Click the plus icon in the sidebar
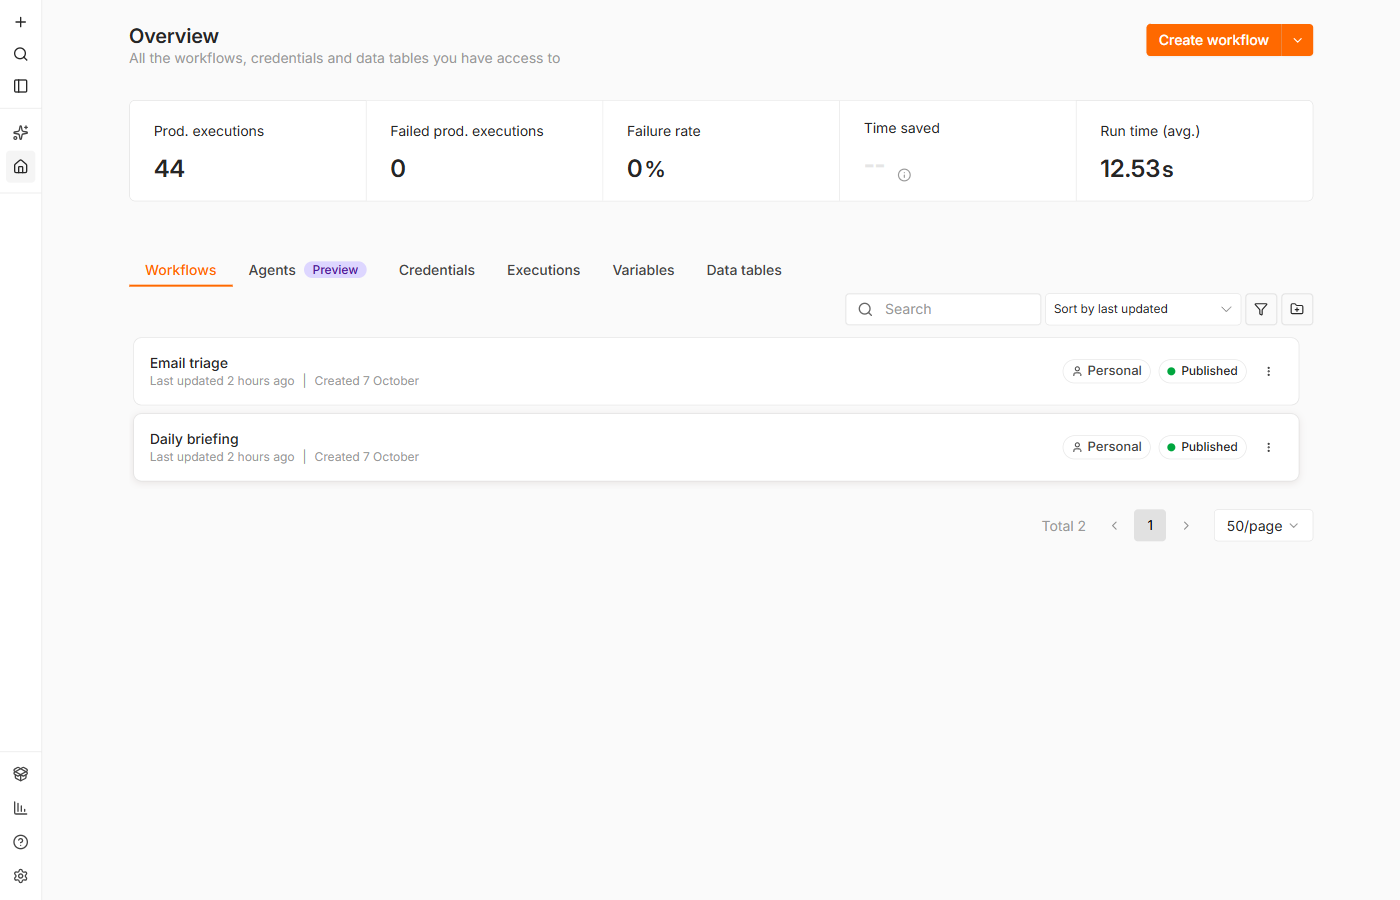Image resolution: width=1400 pixels, height=900 pixels. click(20, 22)
